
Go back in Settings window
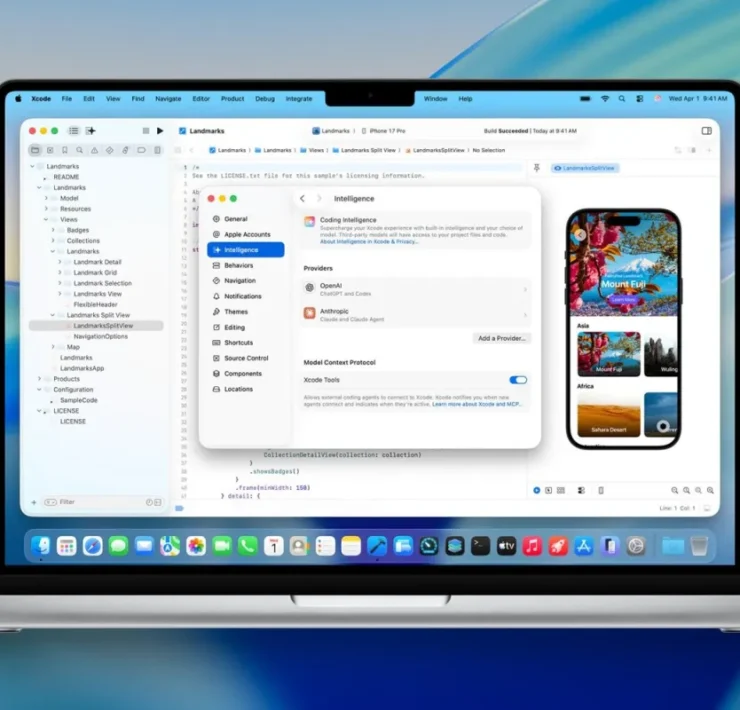click(x=303, y=199)
